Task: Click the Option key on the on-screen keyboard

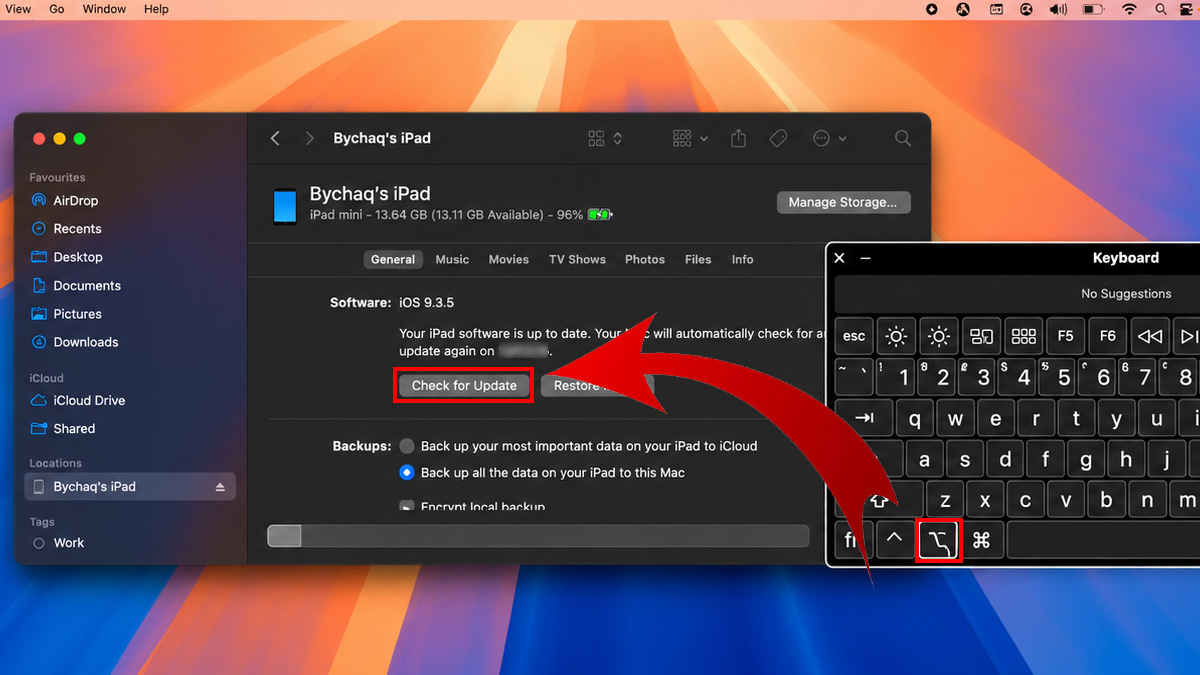Action: coord(939,541)
